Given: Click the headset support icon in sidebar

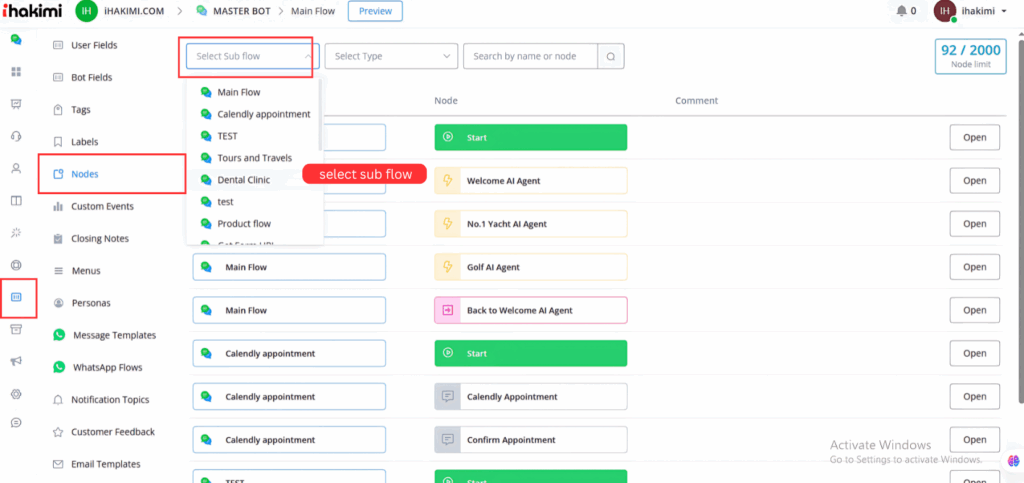Looking at the screenshot, I should point(16,136).
